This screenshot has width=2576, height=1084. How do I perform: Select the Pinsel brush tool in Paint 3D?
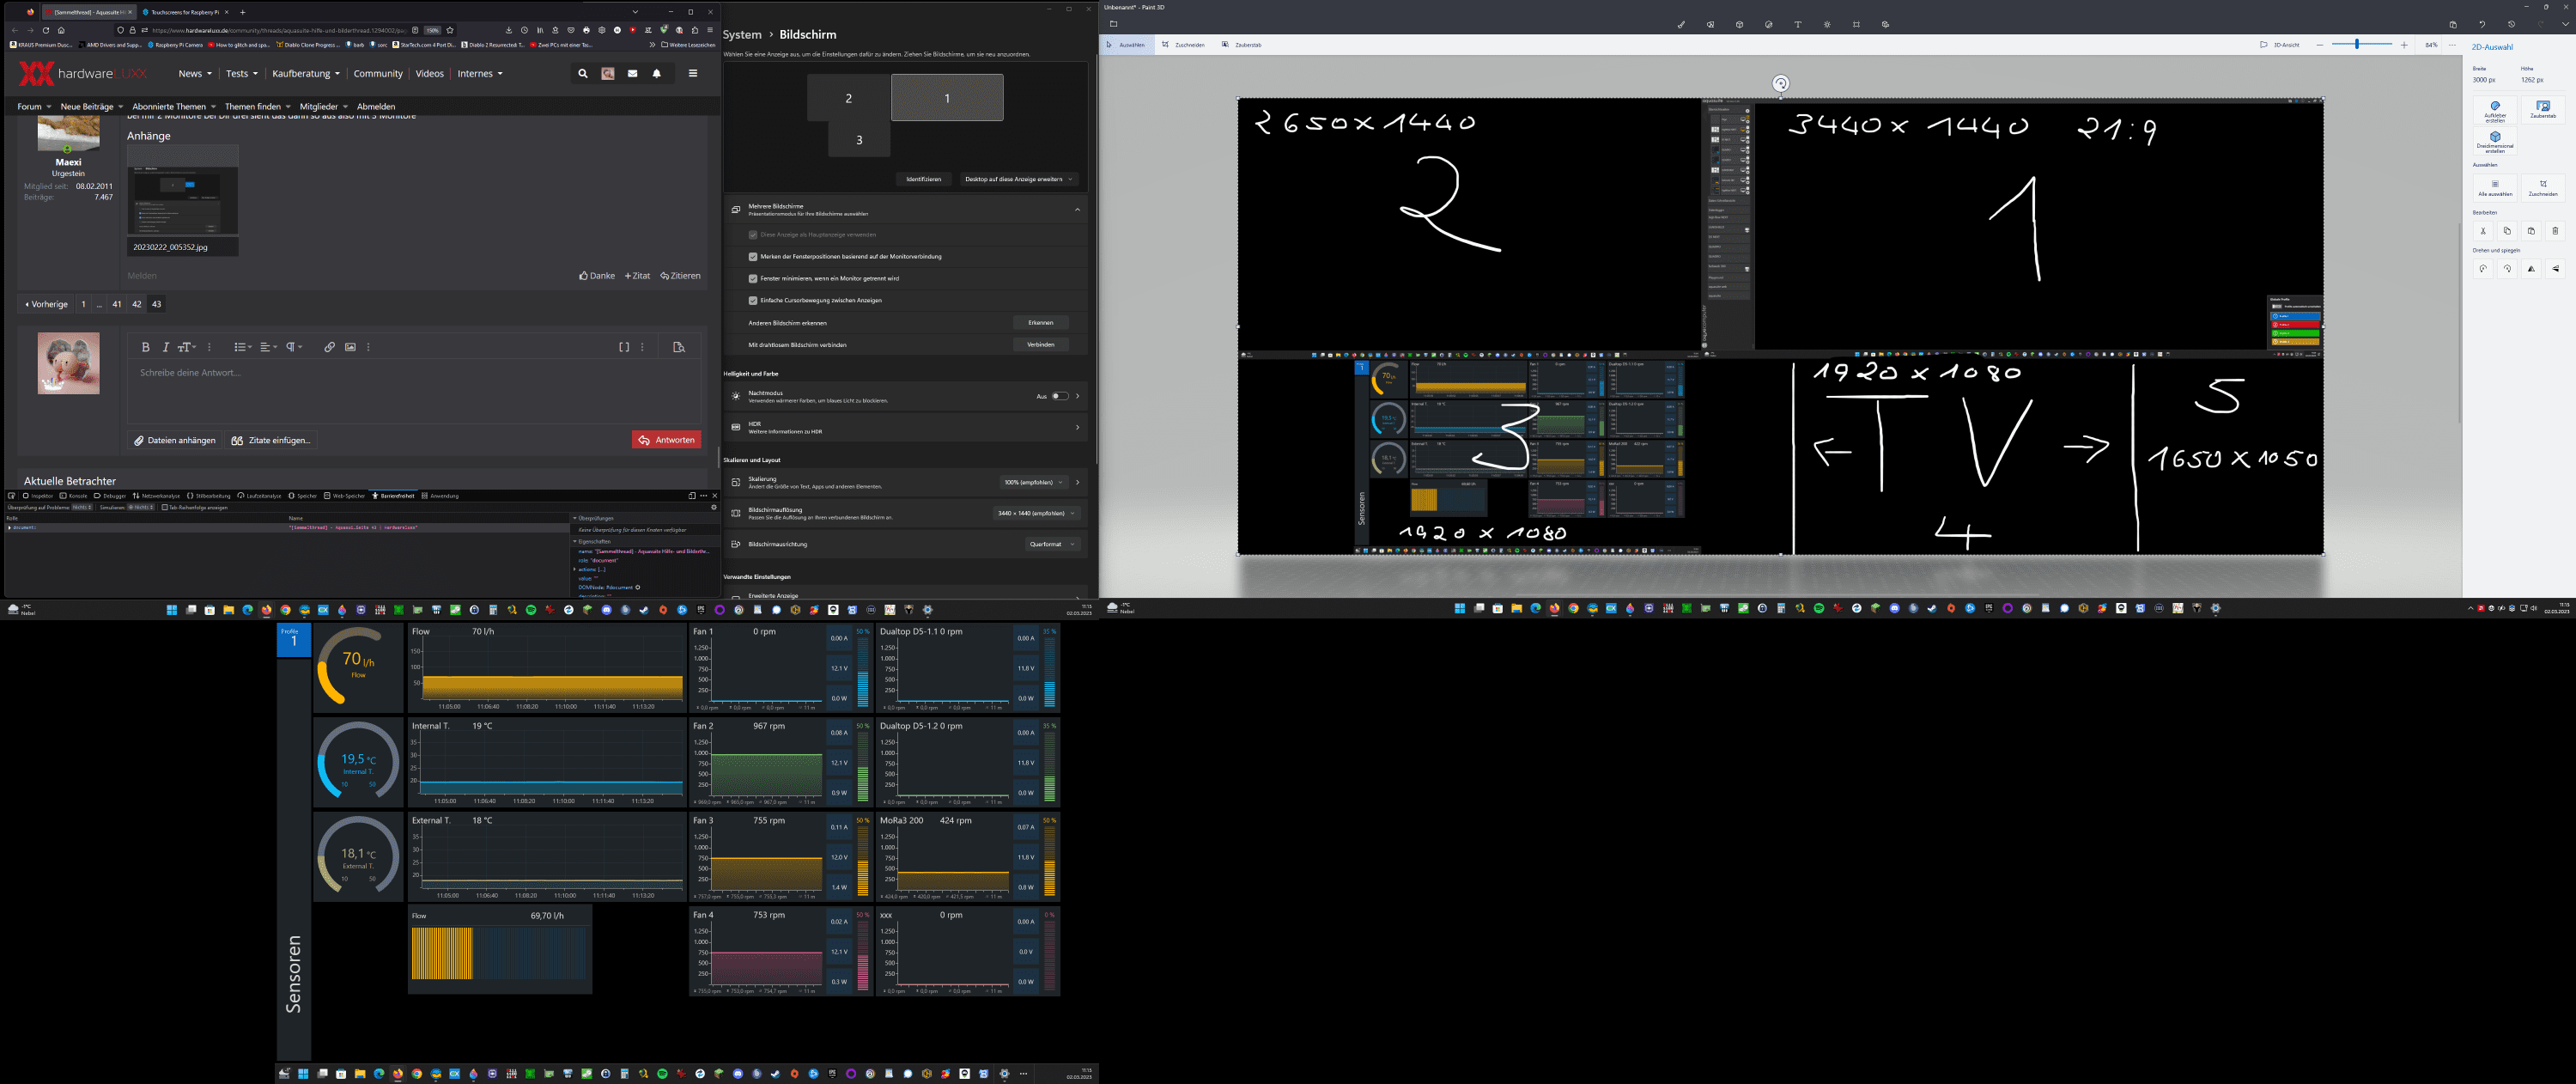click(1681, 24)
